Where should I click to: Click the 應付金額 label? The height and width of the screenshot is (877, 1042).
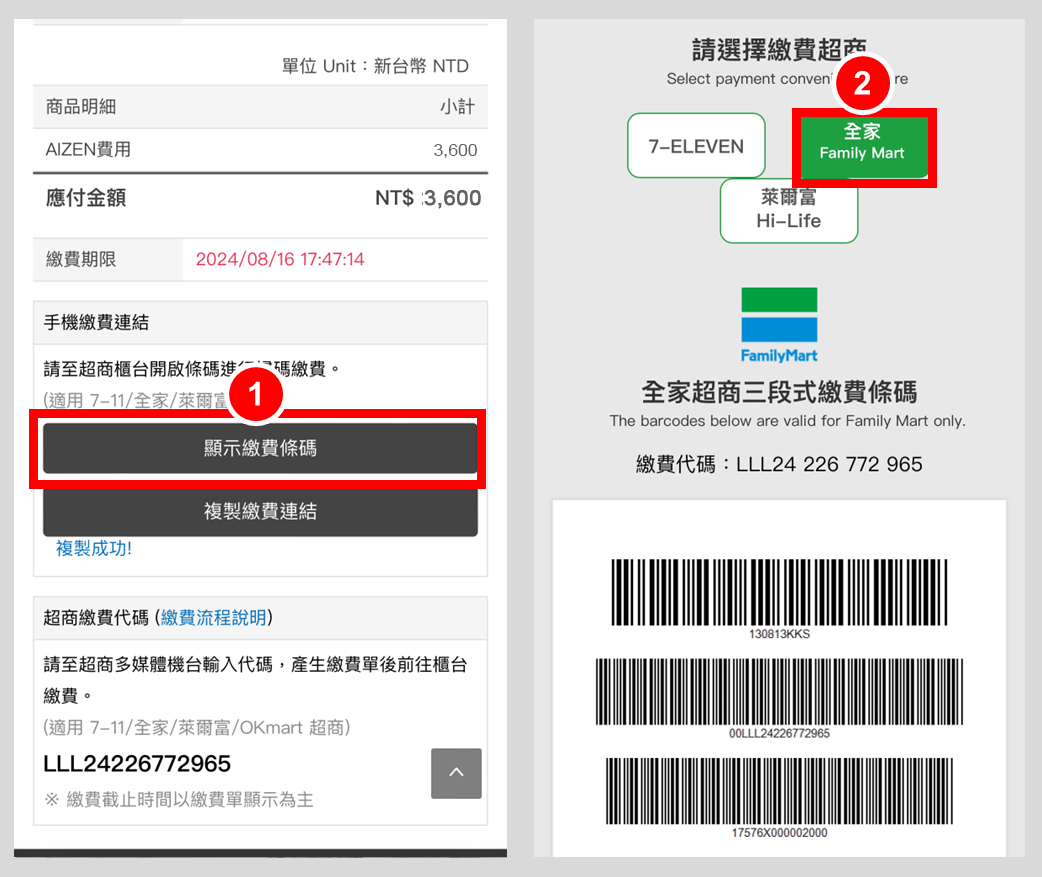[x=86, y=197]
